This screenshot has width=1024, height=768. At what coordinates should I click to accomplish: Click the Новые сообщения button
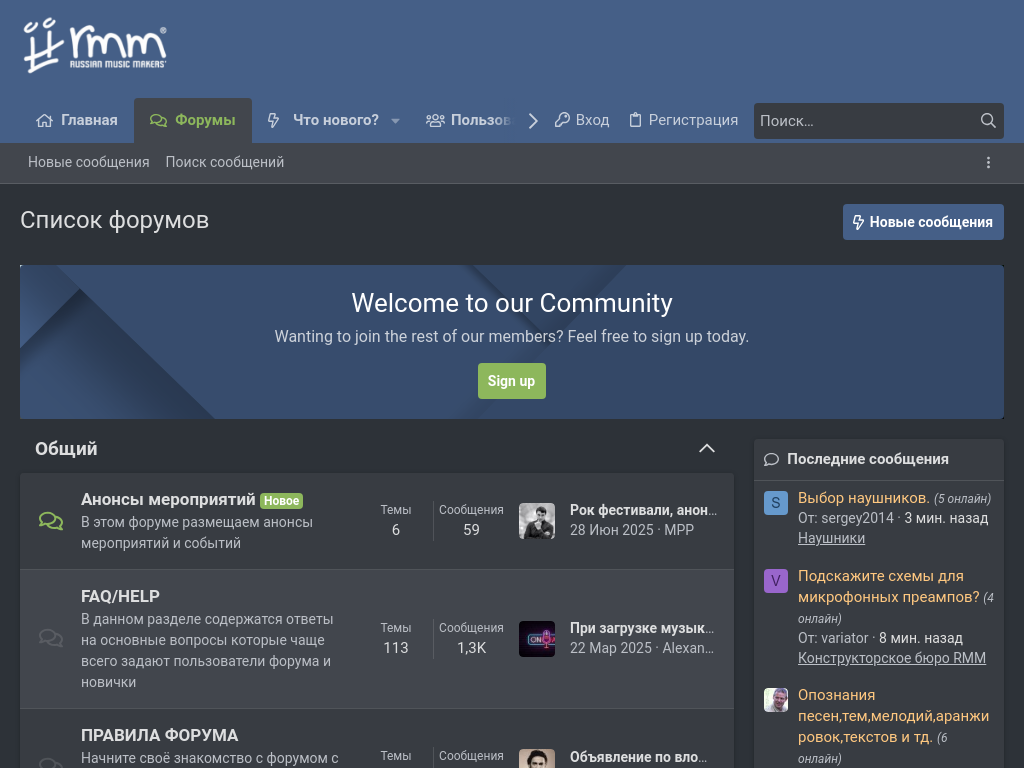coord(922,222)
